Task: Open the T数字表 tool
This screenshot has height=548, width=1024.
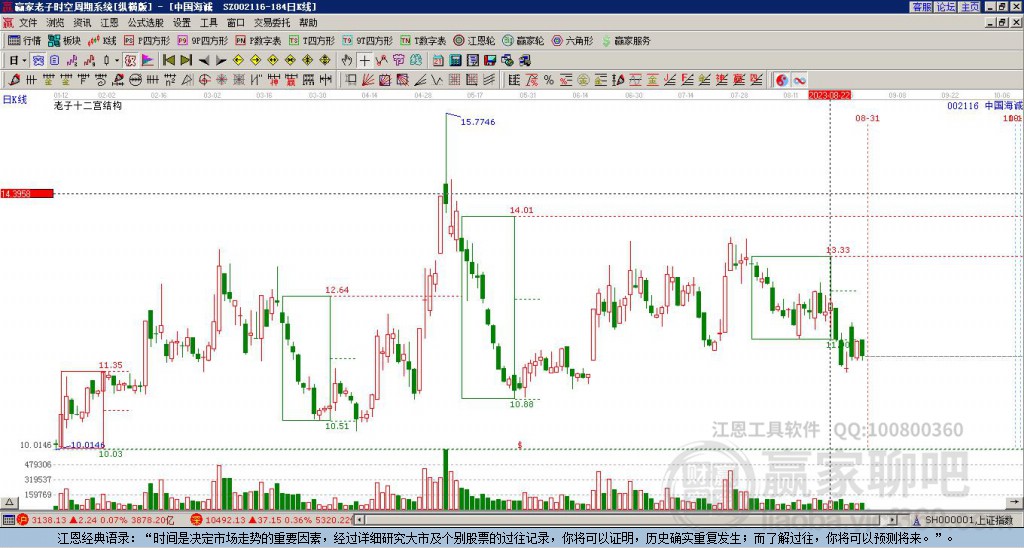Action: (423, 40)
